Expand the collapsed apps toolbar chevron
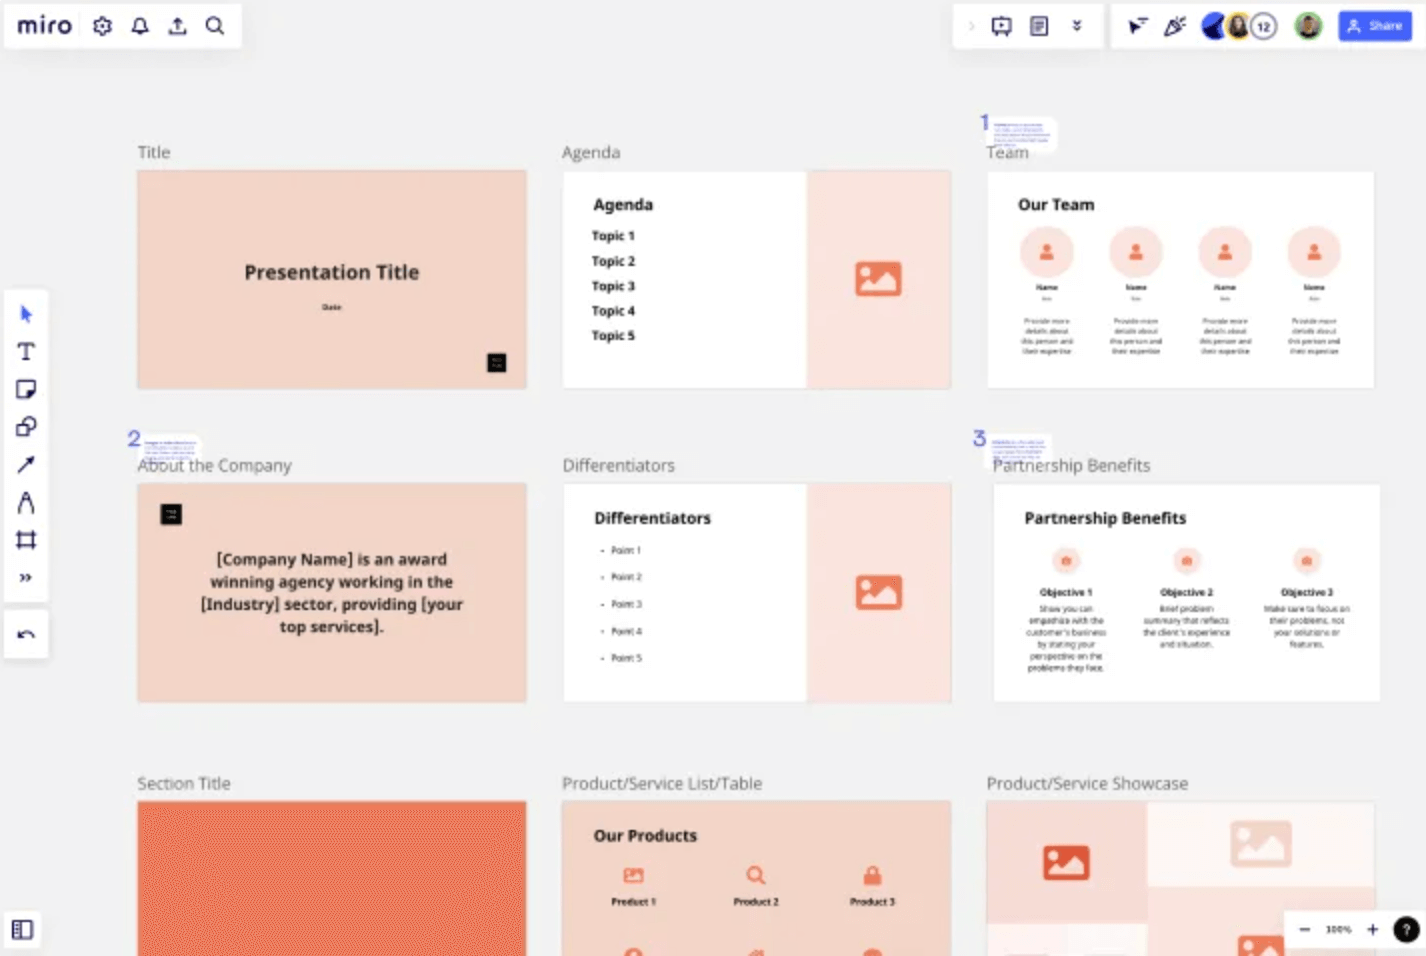Viewport: 1426px width, 956px height. pyautogui.click(x=971, y=26)
